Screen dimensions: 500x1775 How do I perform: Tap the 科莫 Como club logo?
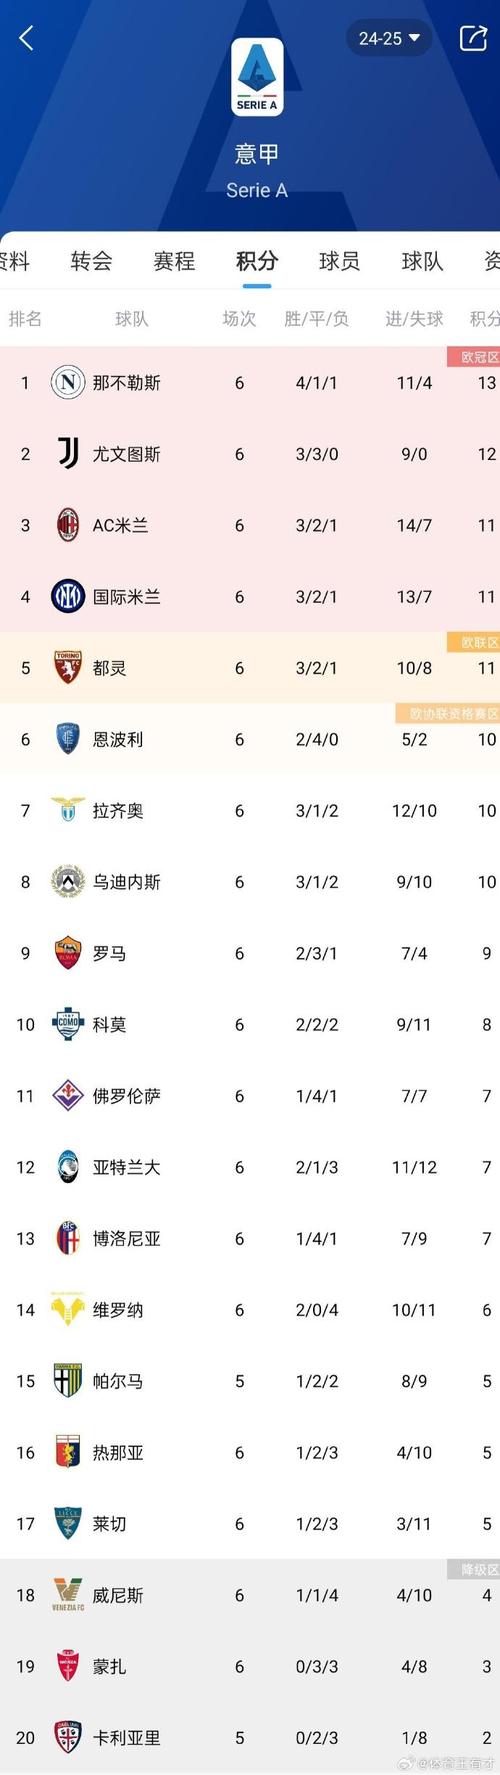click(x=68, y=1024)
